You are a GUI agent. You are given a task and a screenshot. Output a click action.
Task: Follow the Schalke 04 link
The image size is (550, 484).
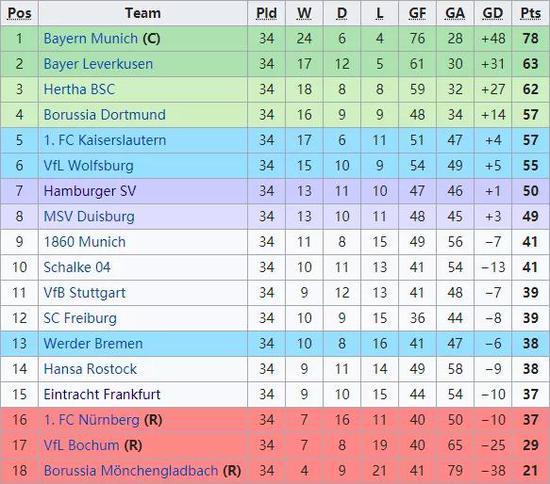[77, 268]
